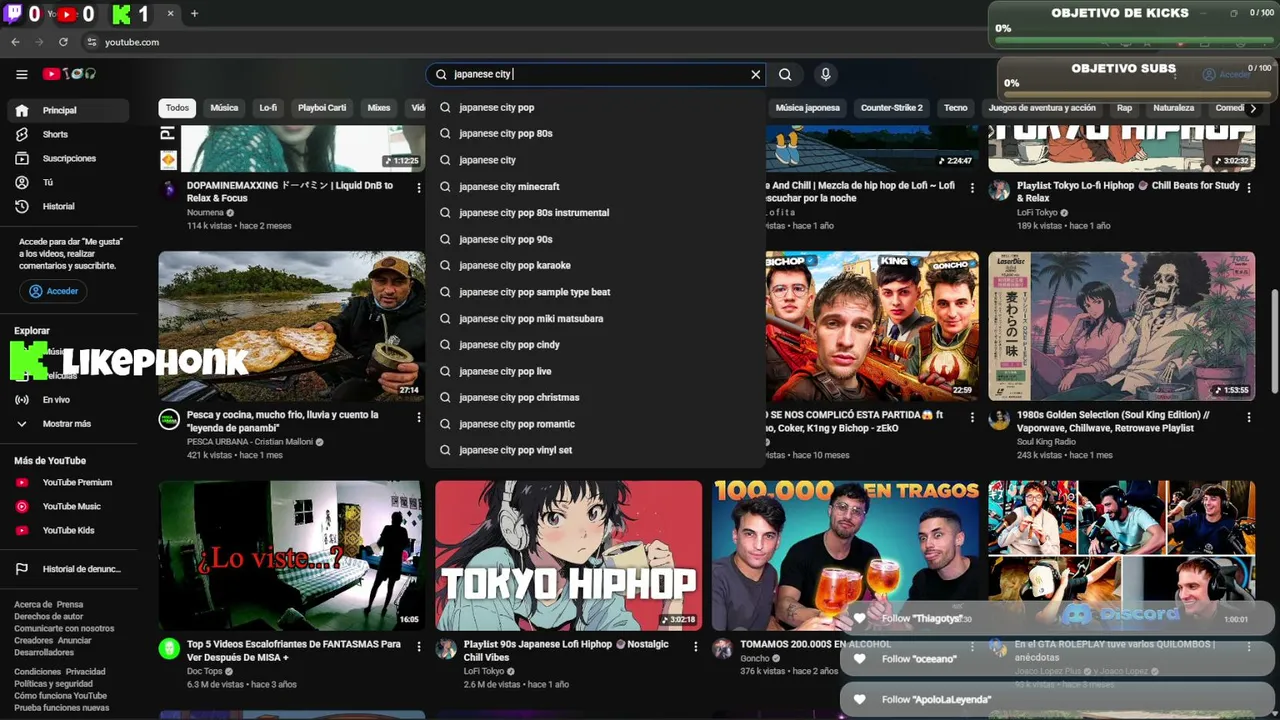Open the YouTube guide hamburger menu
This screenshot has width=1280, height=720.
[21, 74]
